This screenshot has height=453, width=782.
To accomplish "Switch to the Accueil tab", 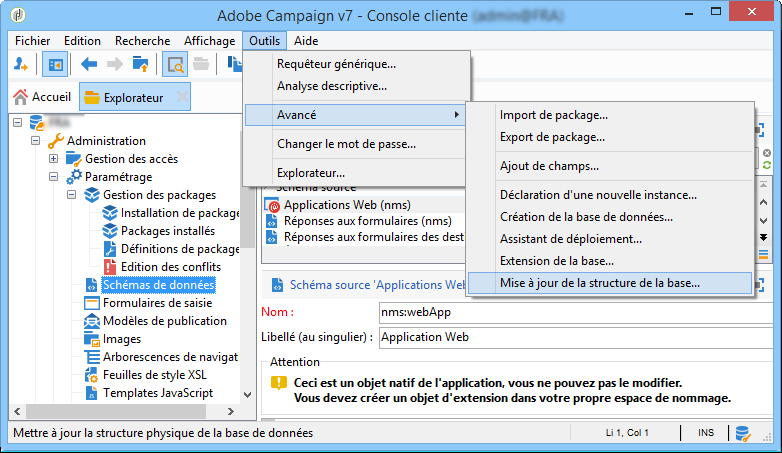I will pyautogui.click(x=42, y=97).
